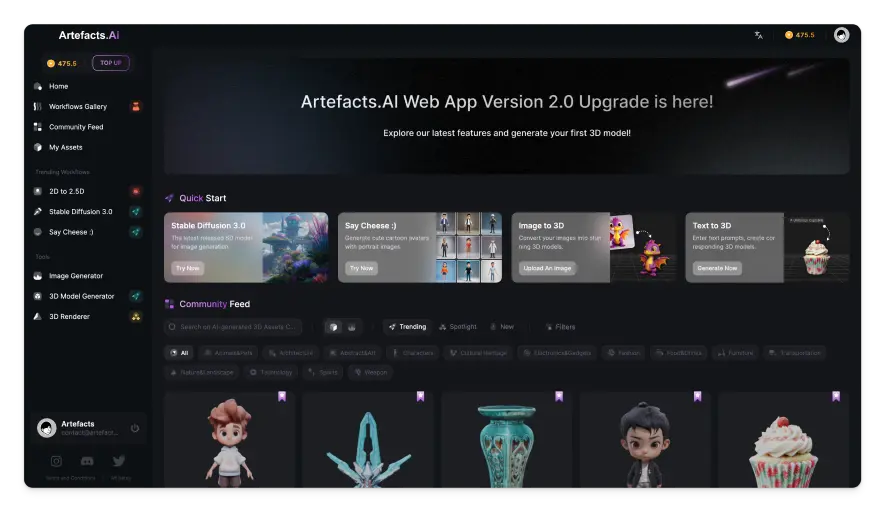886x512 pixels.
Task: Click the Artefacts.AI logo
Action: coord(89,35)
